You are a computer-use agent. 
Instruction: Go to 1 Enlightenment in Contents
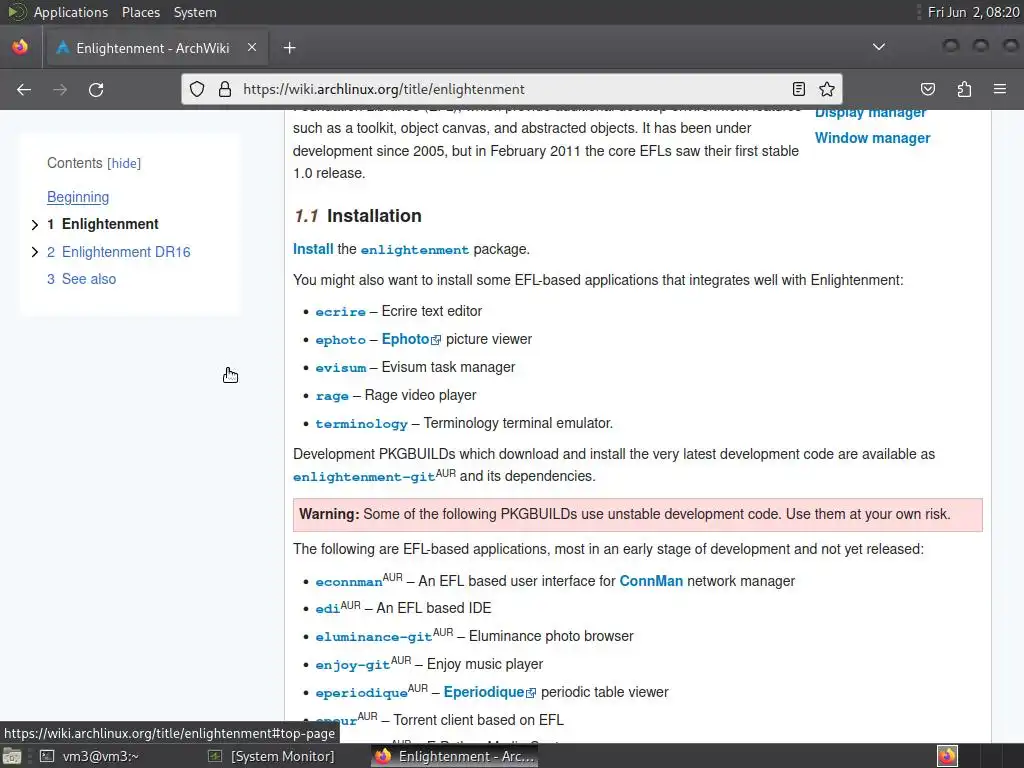[x=103, y=224]
